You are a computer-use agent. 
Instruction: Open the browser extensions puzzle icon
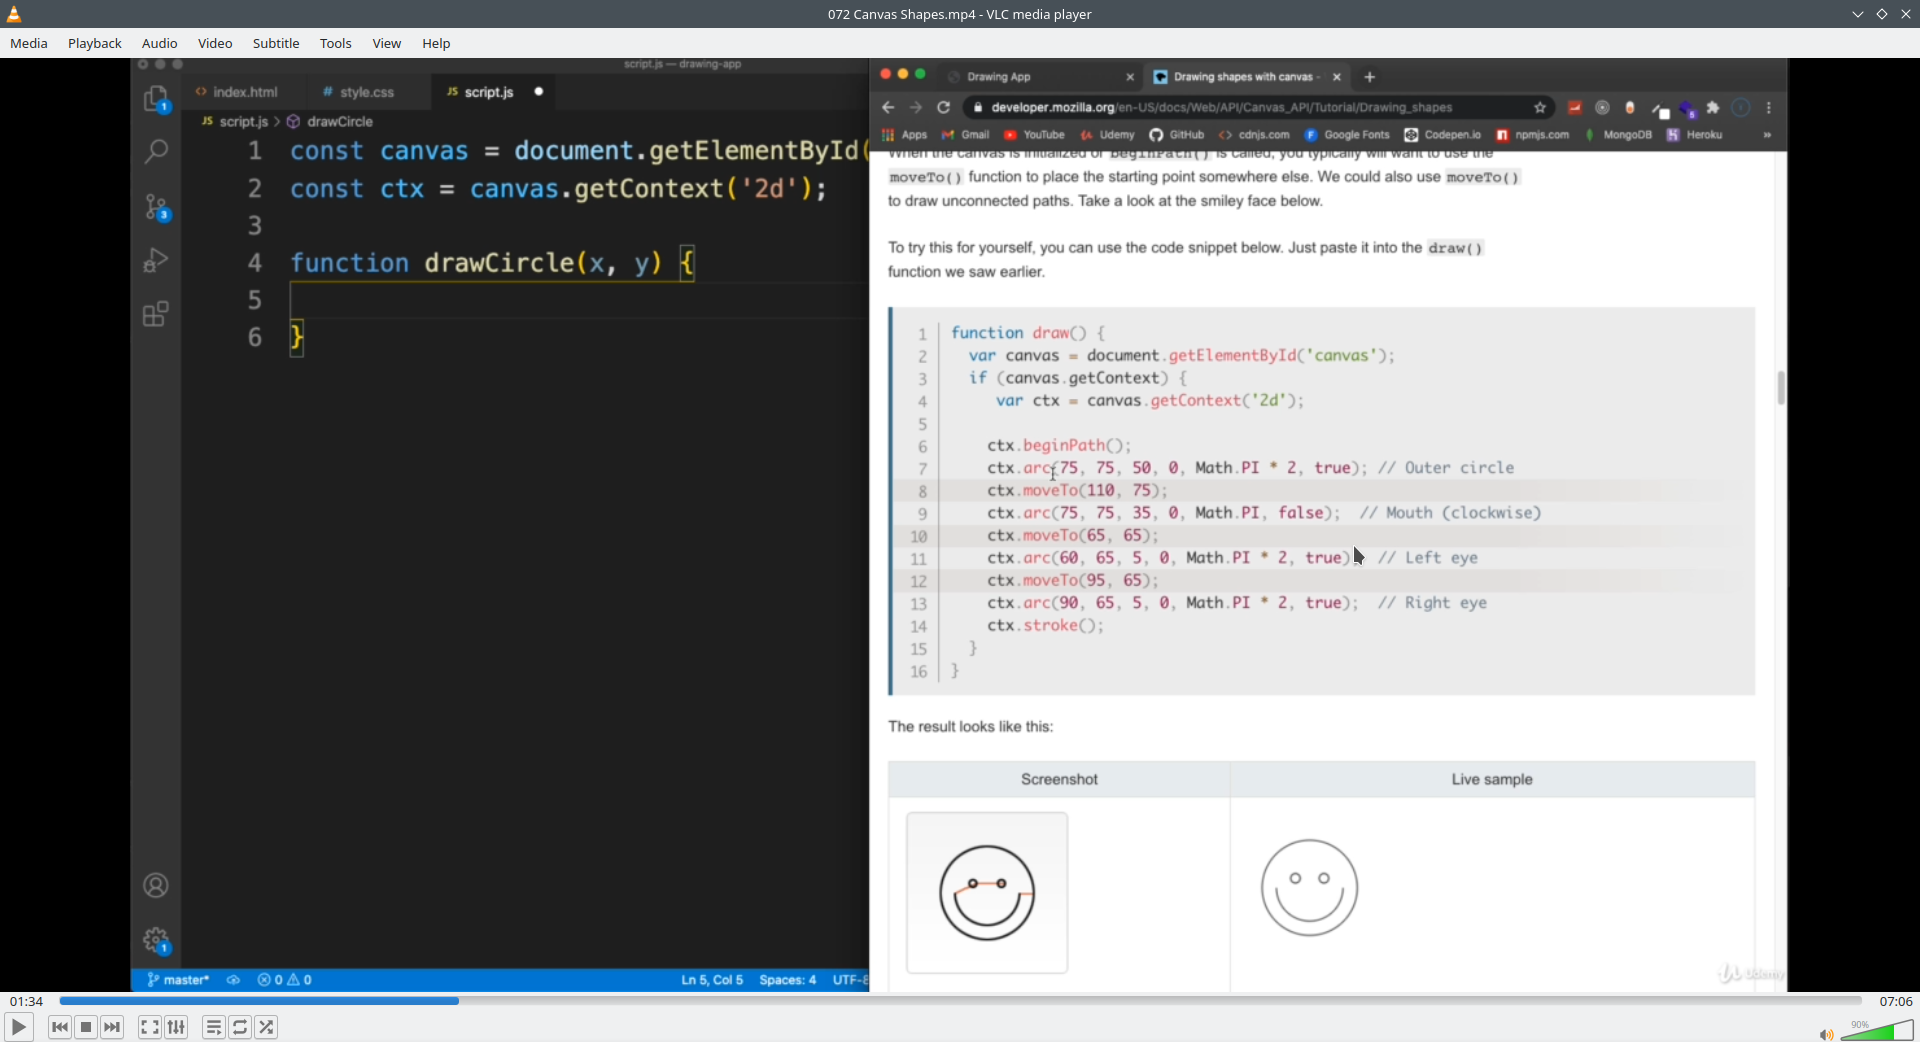[1713, 107]
